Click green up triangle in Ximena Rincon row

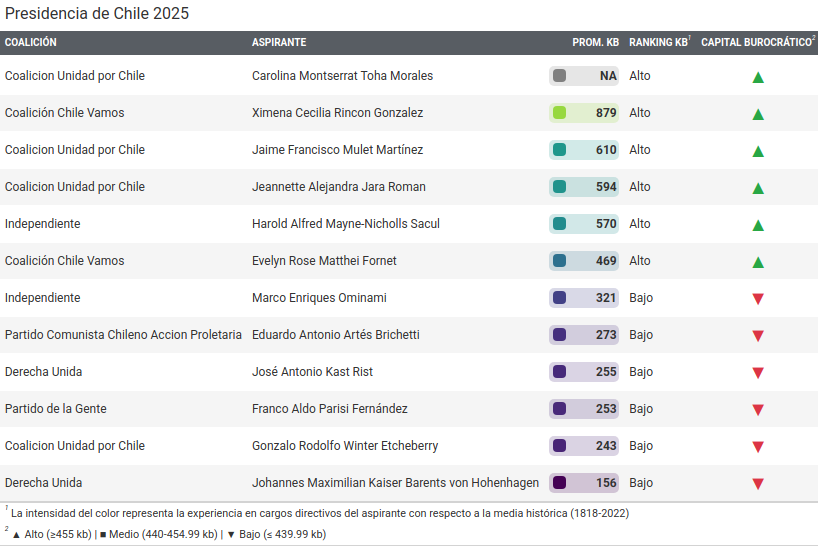tap(758, 115)
